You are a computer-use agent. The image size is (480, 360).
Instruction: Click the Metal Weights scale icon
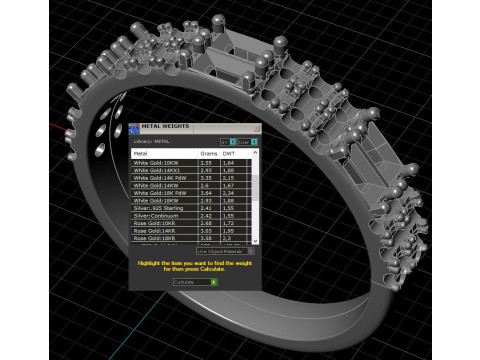click(x=134, y=128)
